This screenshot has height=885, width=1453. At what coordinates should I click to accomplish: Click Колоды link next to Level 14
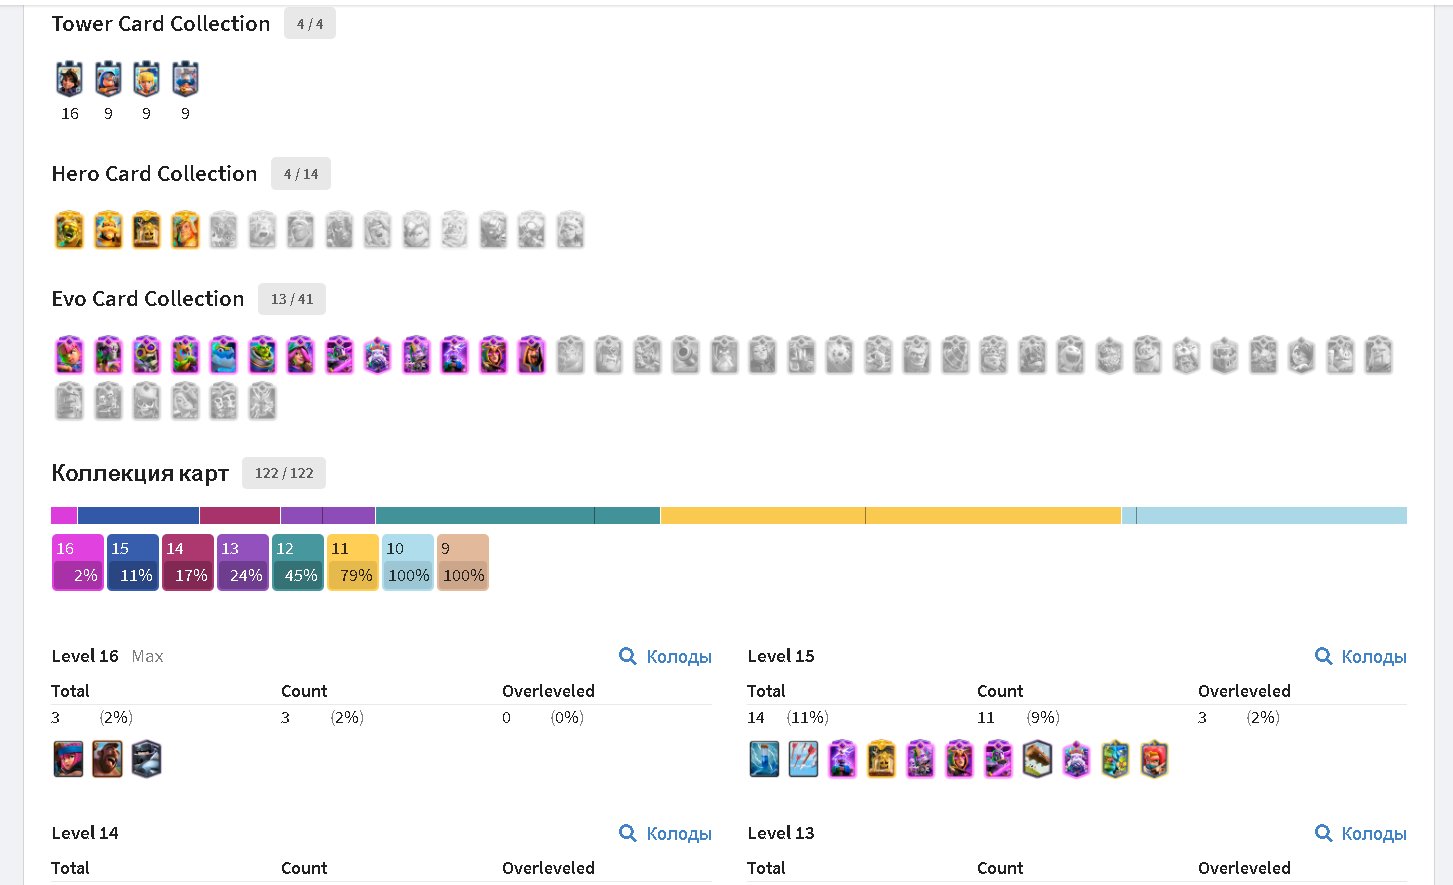665,834
